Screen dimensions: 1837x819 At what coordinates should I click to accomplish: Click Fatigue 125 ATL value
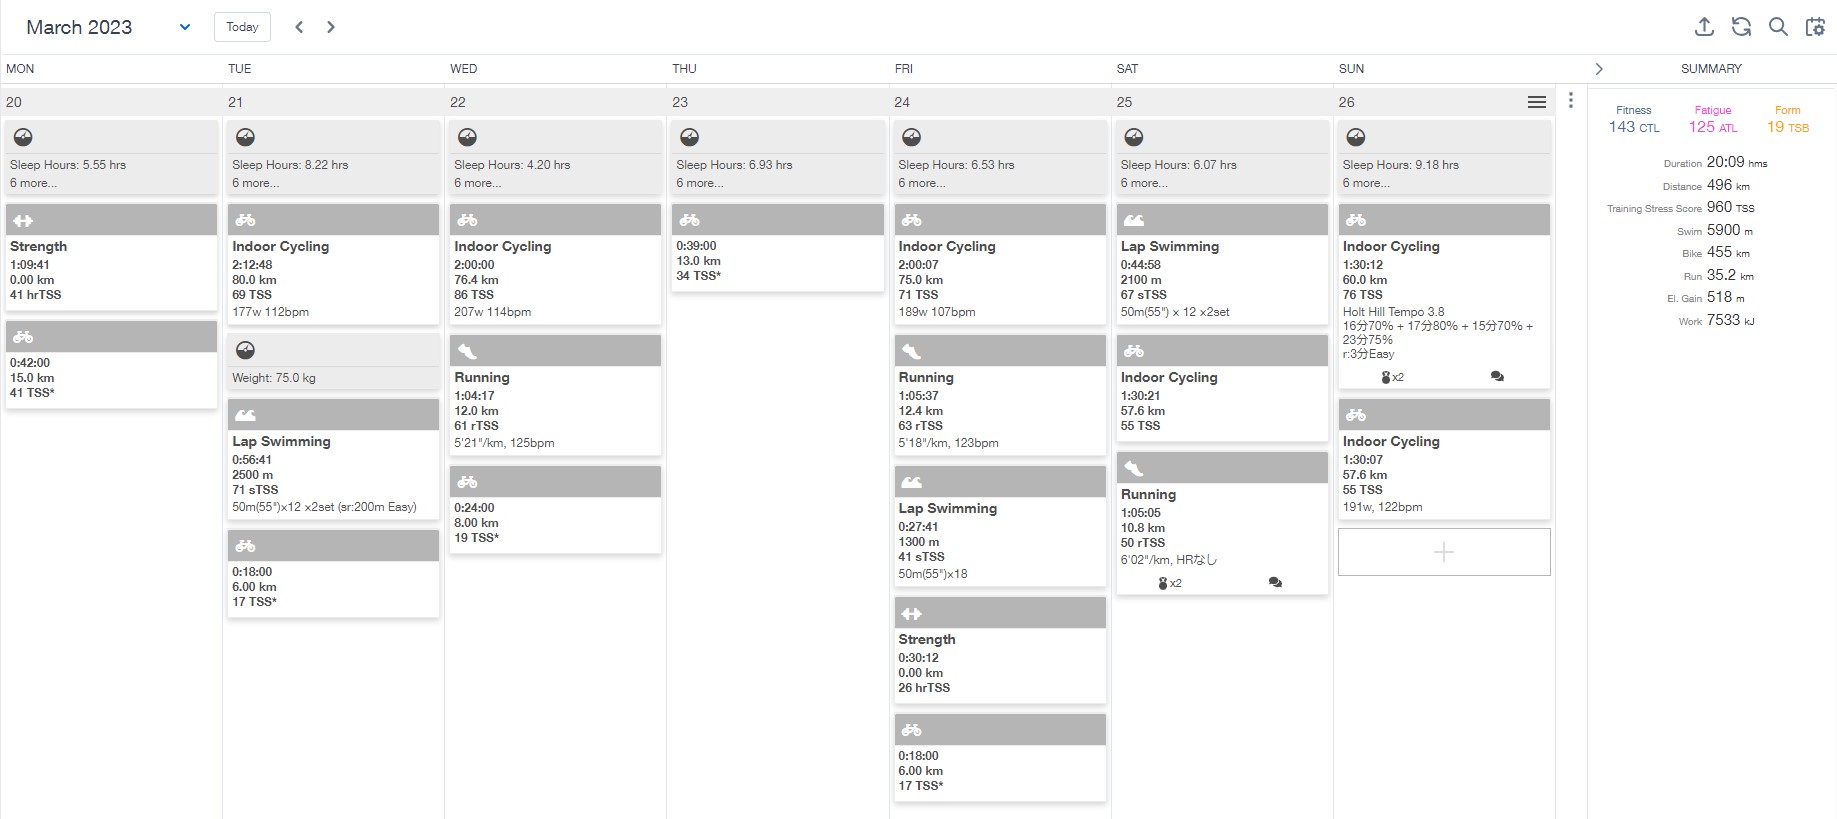click(1713, 127)
